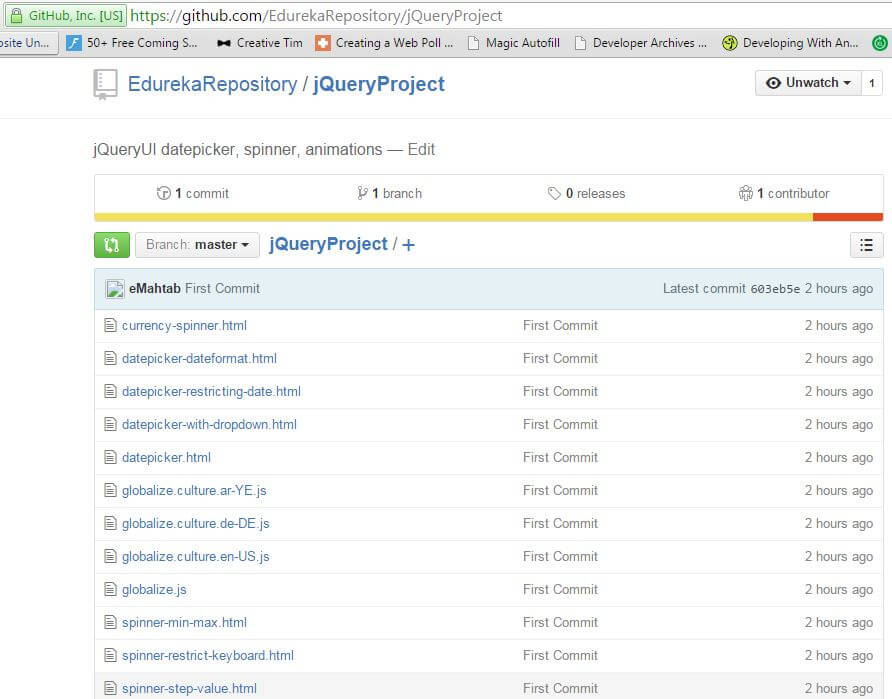View the 0 releases page
The width and height of the screenshot is (892, 699).
click(587, 193)
